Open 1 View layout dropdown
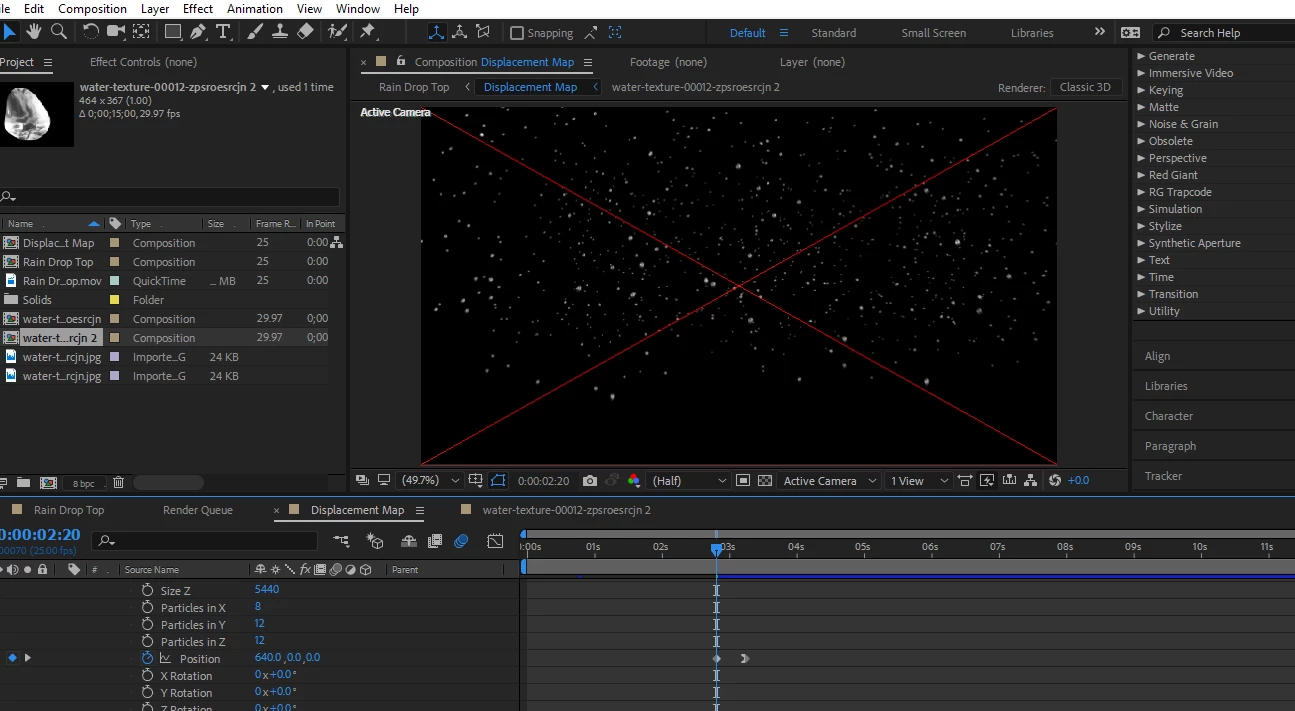1295x711 pixels. 918,481
